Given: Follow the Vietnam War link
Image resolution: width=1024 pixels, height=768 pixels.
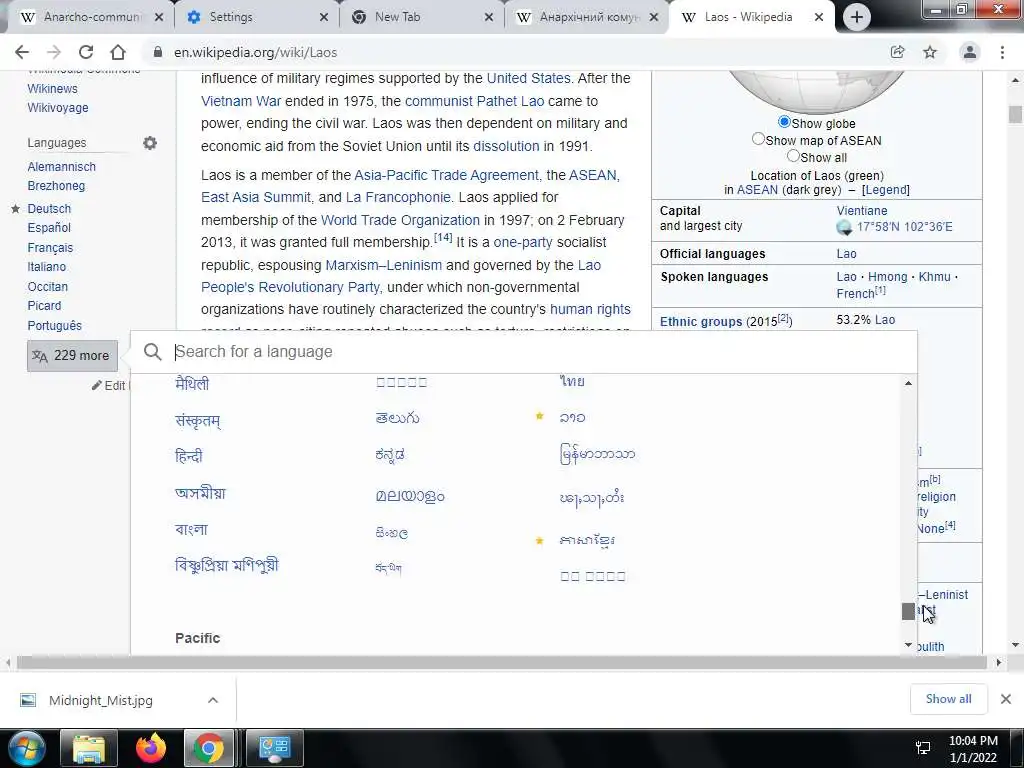Looking at the screenshot, I should (x=241, y=101).
